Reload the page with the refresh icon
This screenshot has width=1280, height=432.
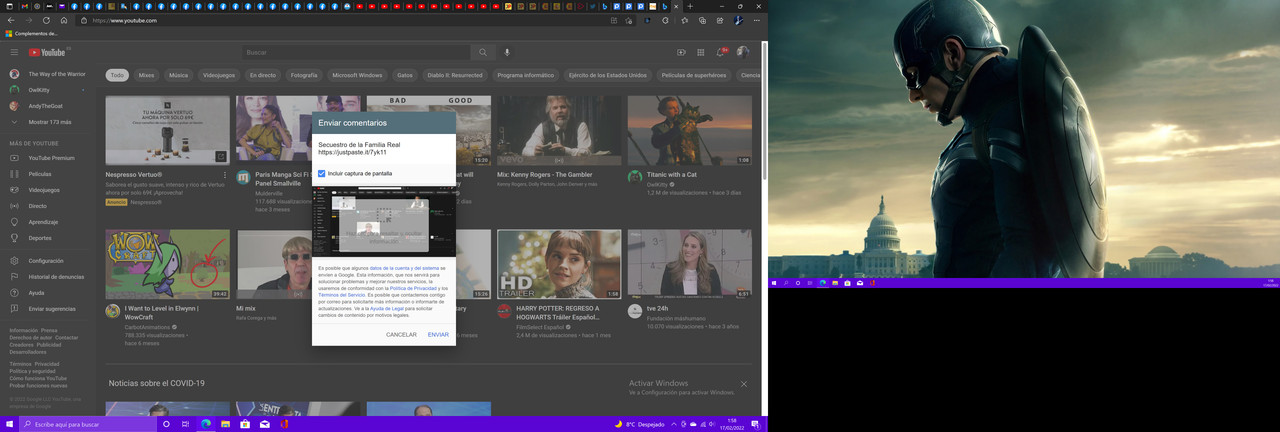coord(46,20)
